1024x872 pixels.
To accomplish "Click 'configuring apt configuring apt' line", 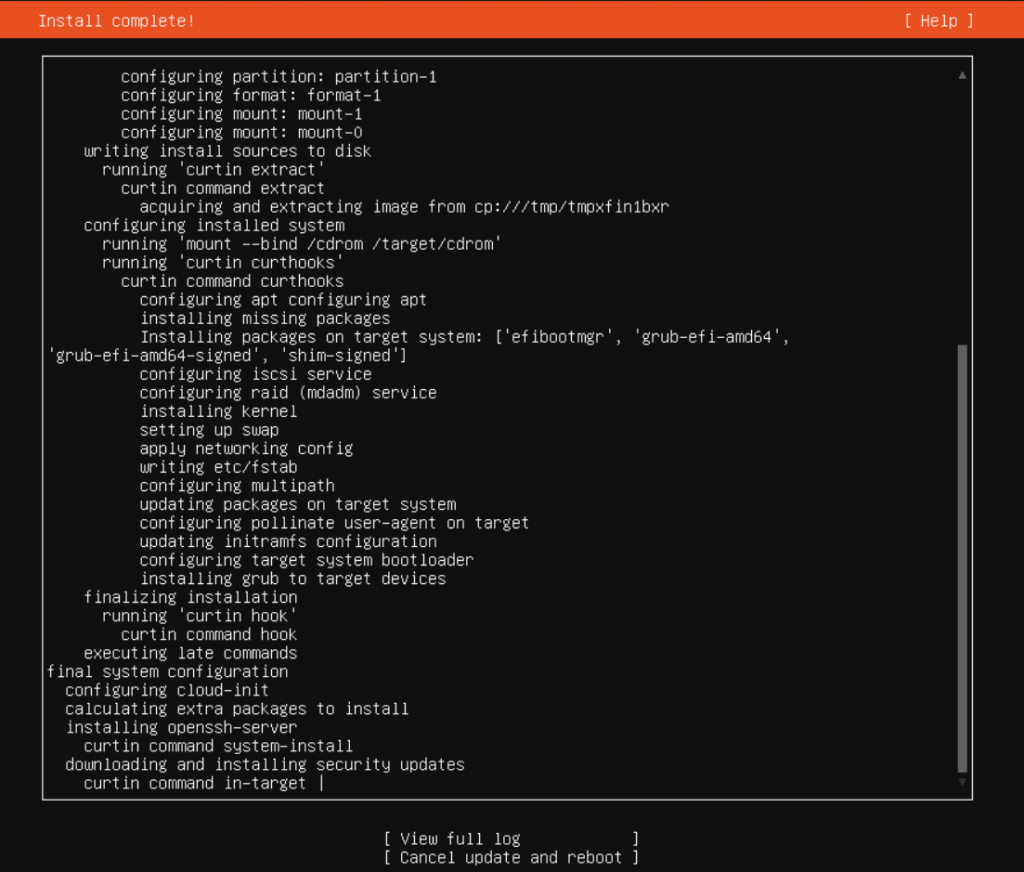I will tap(283, 300).
